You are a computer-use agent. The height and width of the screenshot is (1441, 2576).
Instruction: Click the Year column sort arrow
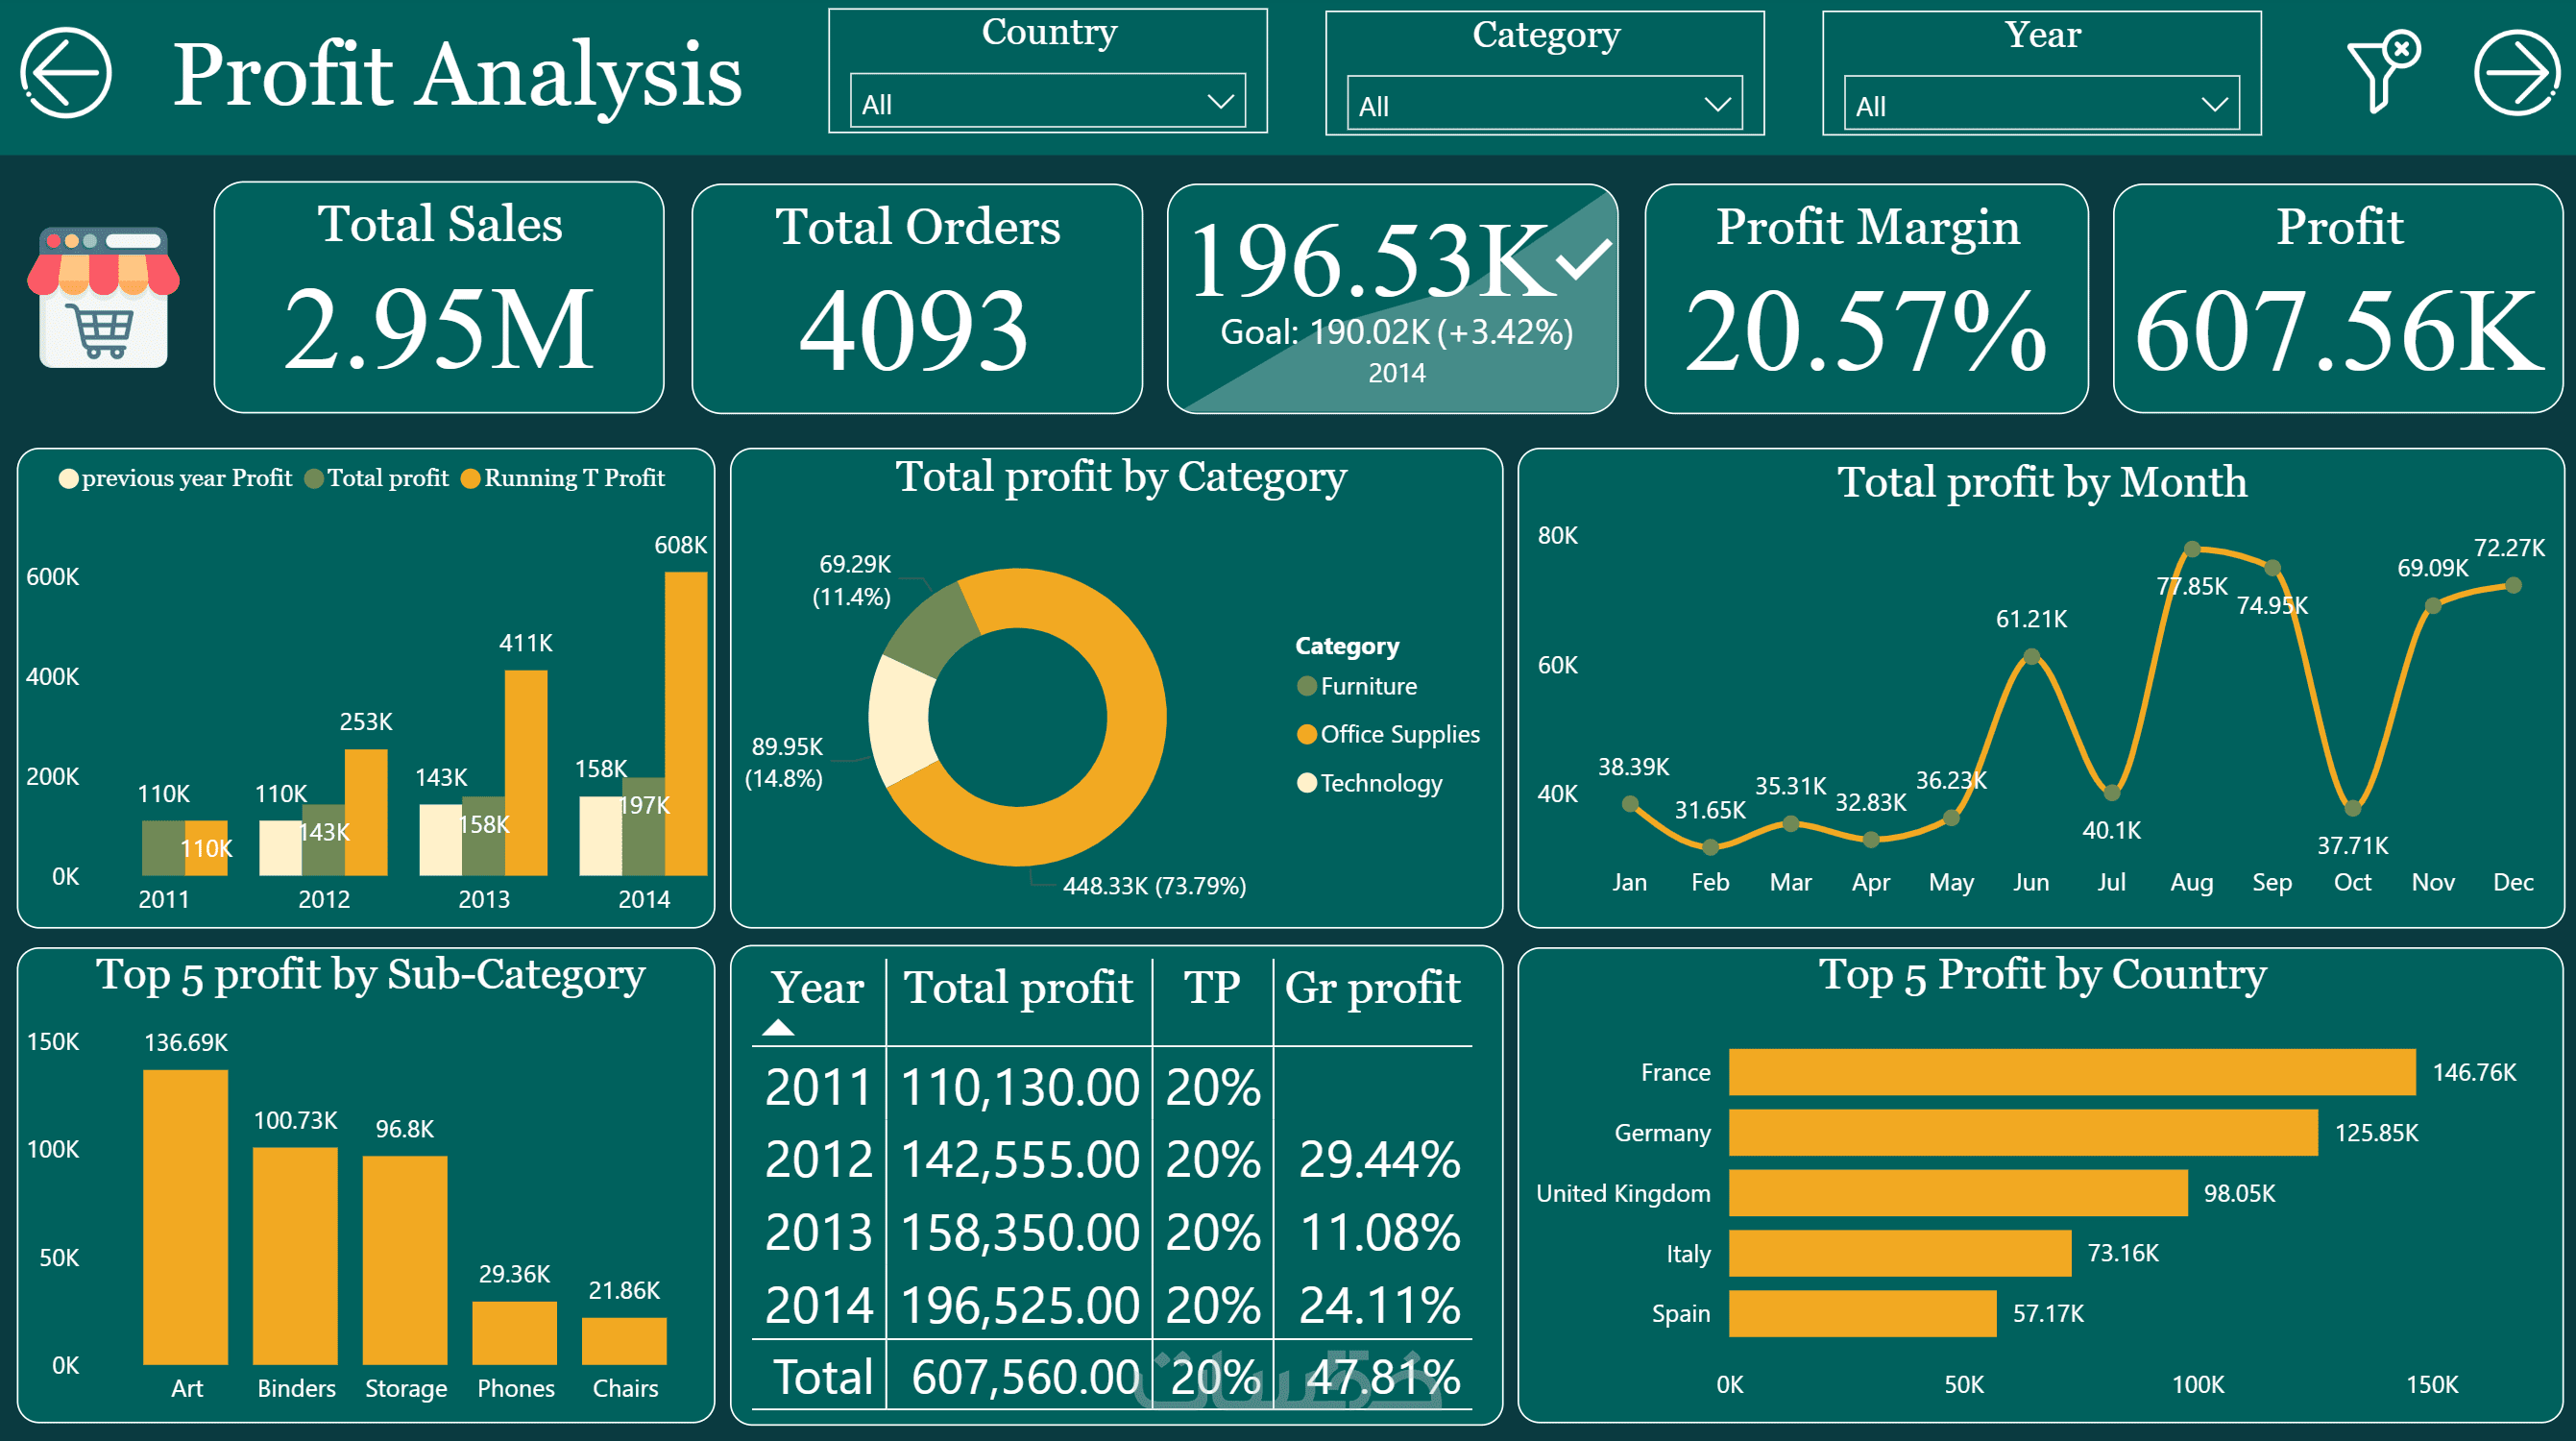(x=778, y=1028)
